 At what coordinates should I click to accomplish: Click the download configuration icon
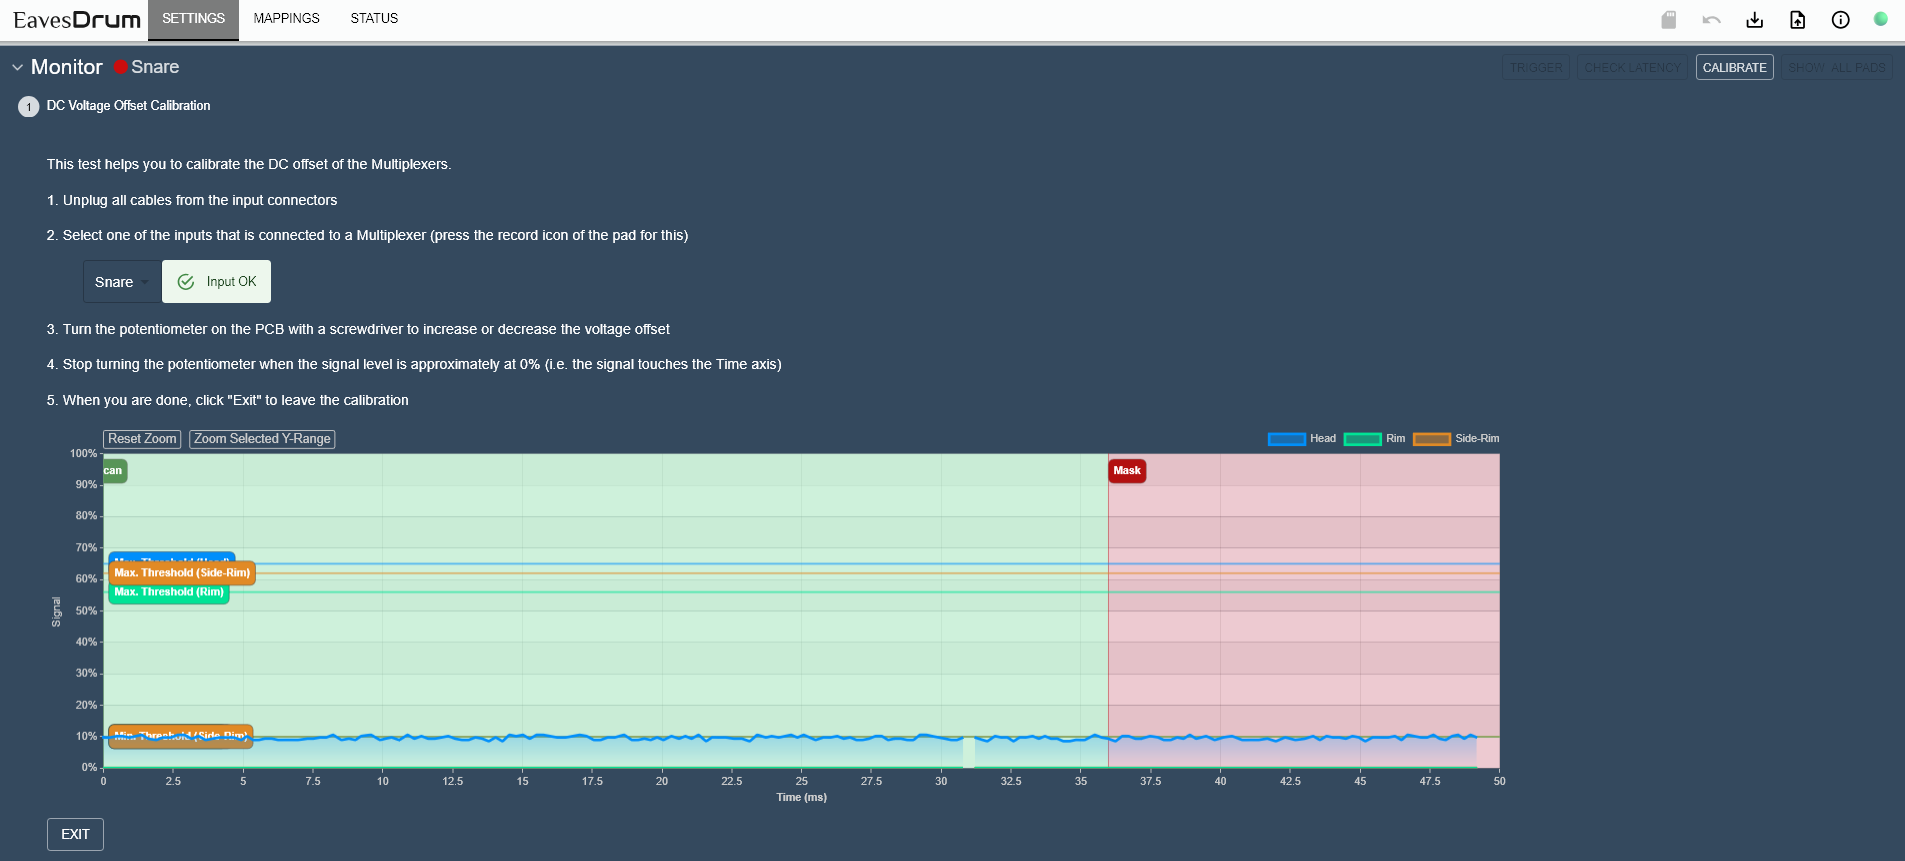tap(1754, 20)
